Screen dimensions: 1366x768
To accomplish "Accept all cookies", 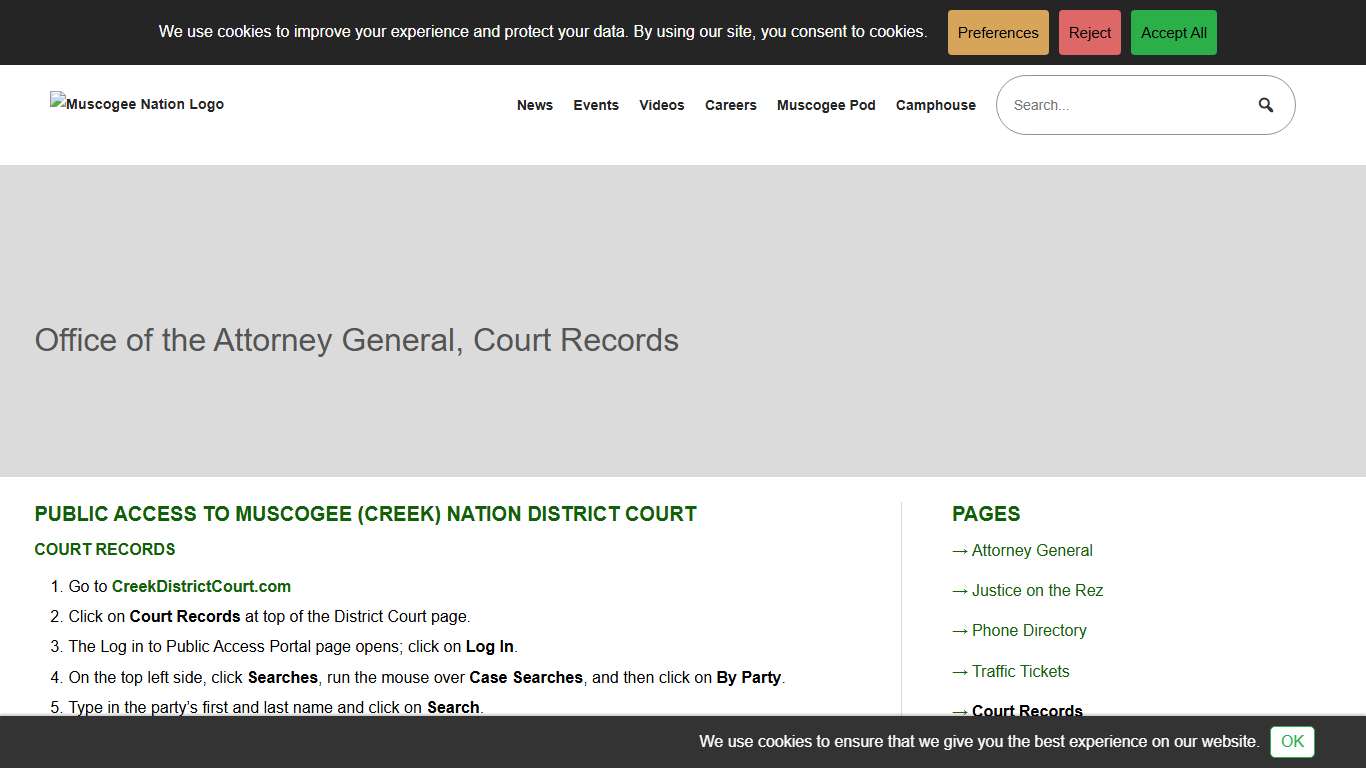I will point(1173,32).
